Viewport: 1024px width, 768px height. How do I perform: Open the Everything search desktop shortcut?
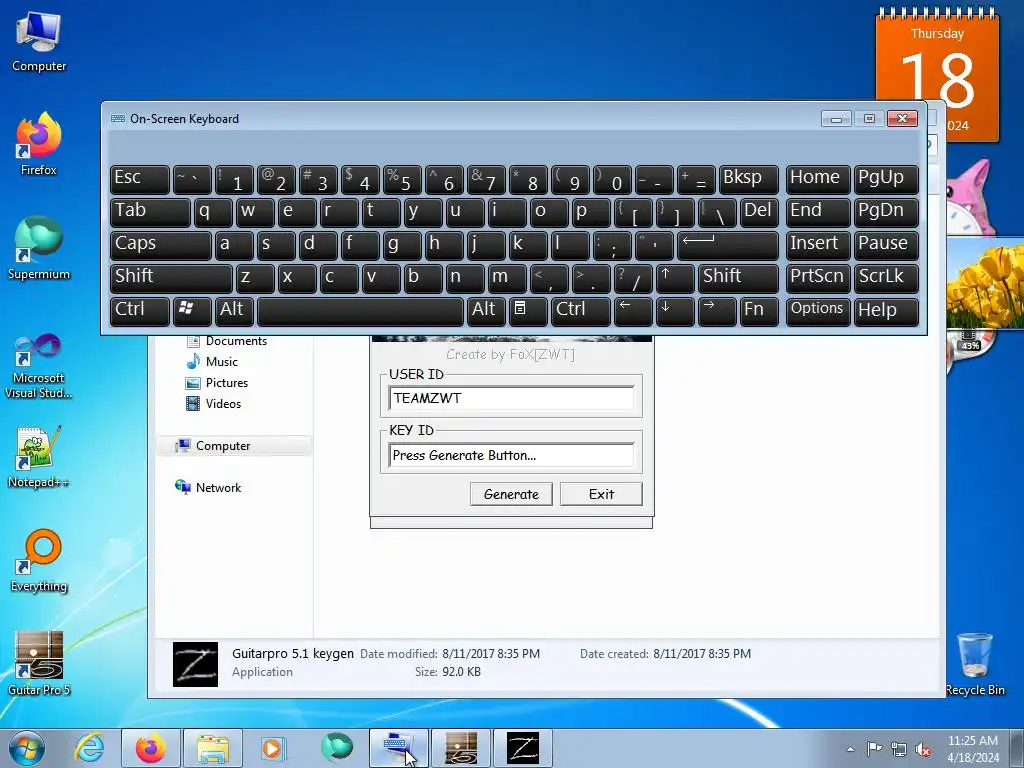coord(39,560)
